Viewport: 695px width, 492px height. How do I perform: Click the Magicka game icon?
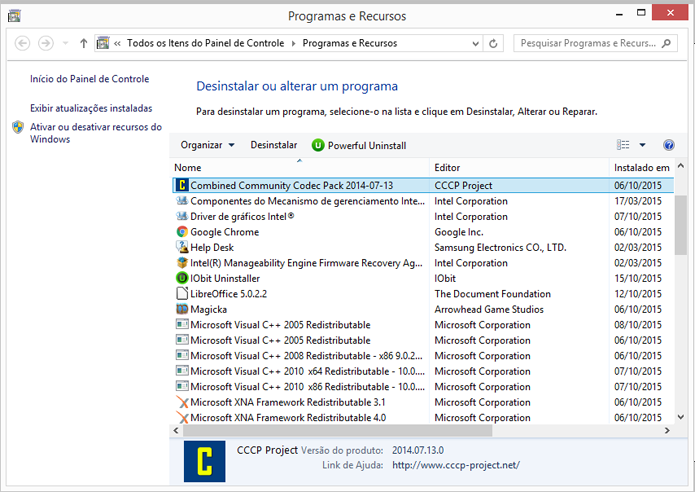tap(182, 309)
